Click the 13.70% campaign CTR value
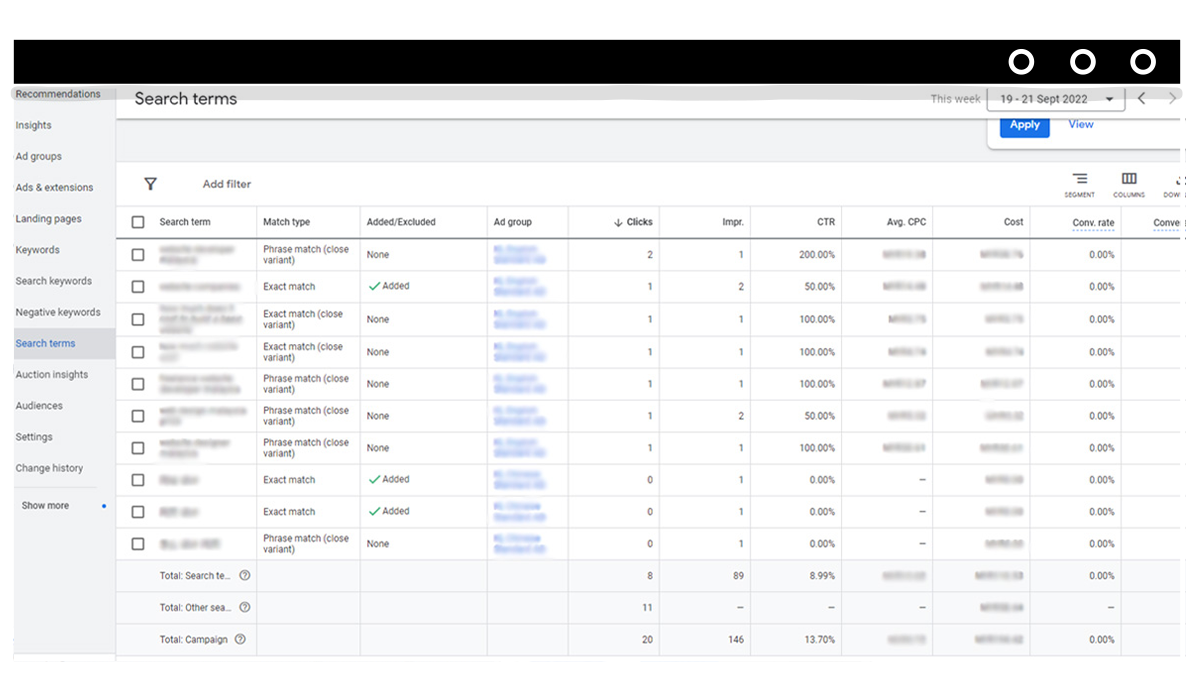Image resolution: width=1200 pixels, height=700 pixels. point(818,639)
